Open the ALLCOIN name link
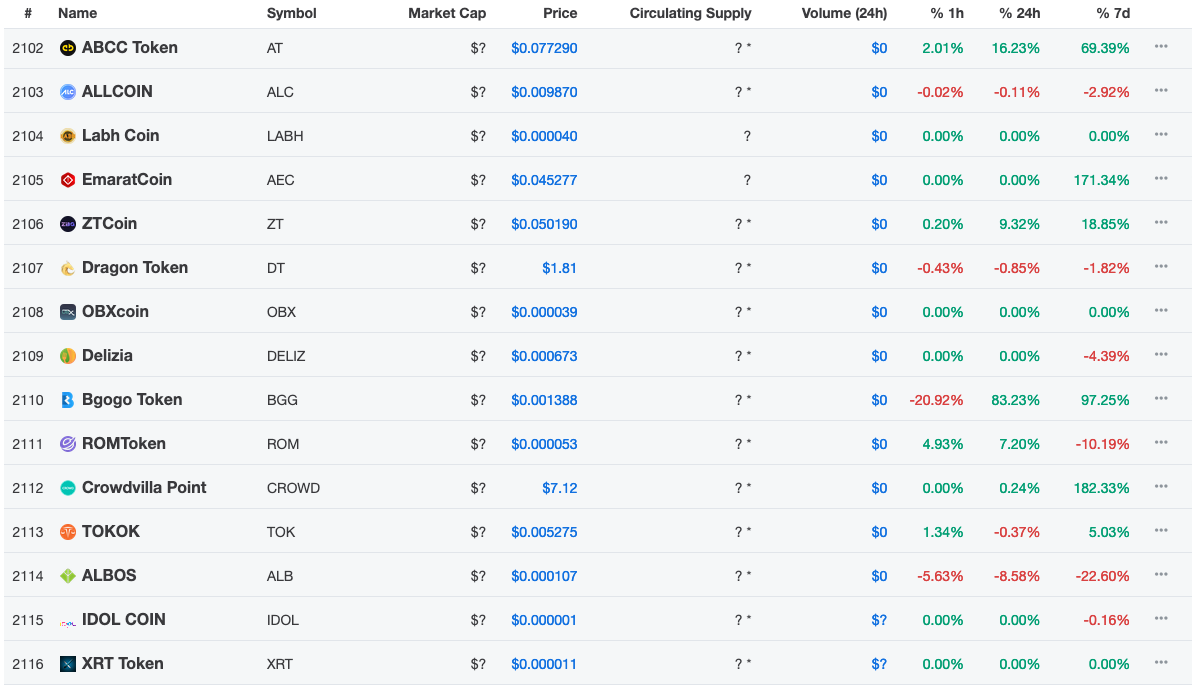The width and height of the screenshot is (1198, 690). (x=117, y=92)
